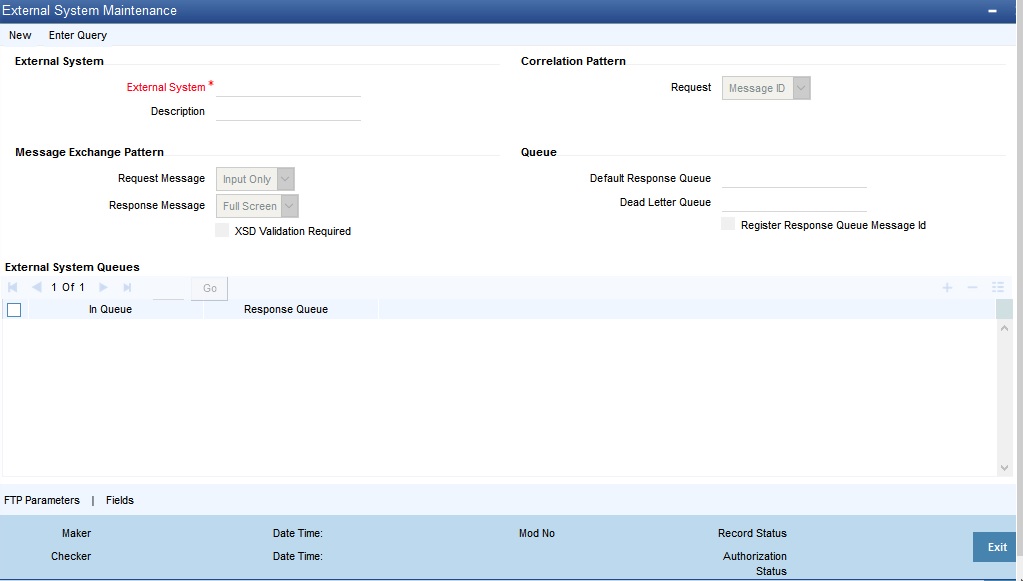Image resolution: width=1023 pixels, height=581 pixels.
Task: Click the page number box beside Go
Action: pos(168,289)
